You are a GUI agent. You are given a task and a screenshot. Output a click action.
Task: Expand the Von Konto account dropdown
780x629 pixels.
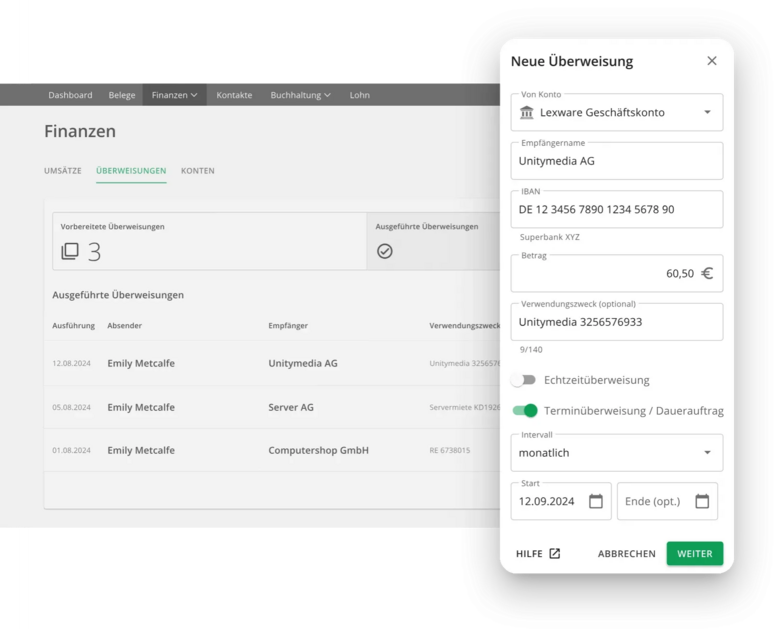pyautogui.click(x=707, y=113)
